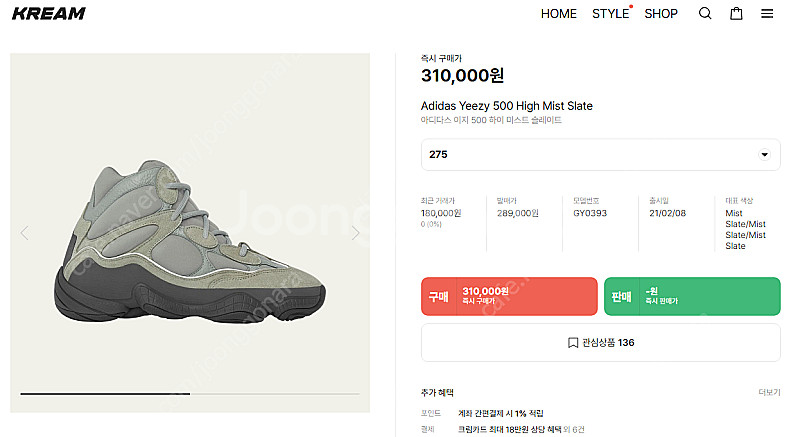This screenshot has width=800, height=437.
Task: Show next product image arrow
Action: click(x=355, y=233)
